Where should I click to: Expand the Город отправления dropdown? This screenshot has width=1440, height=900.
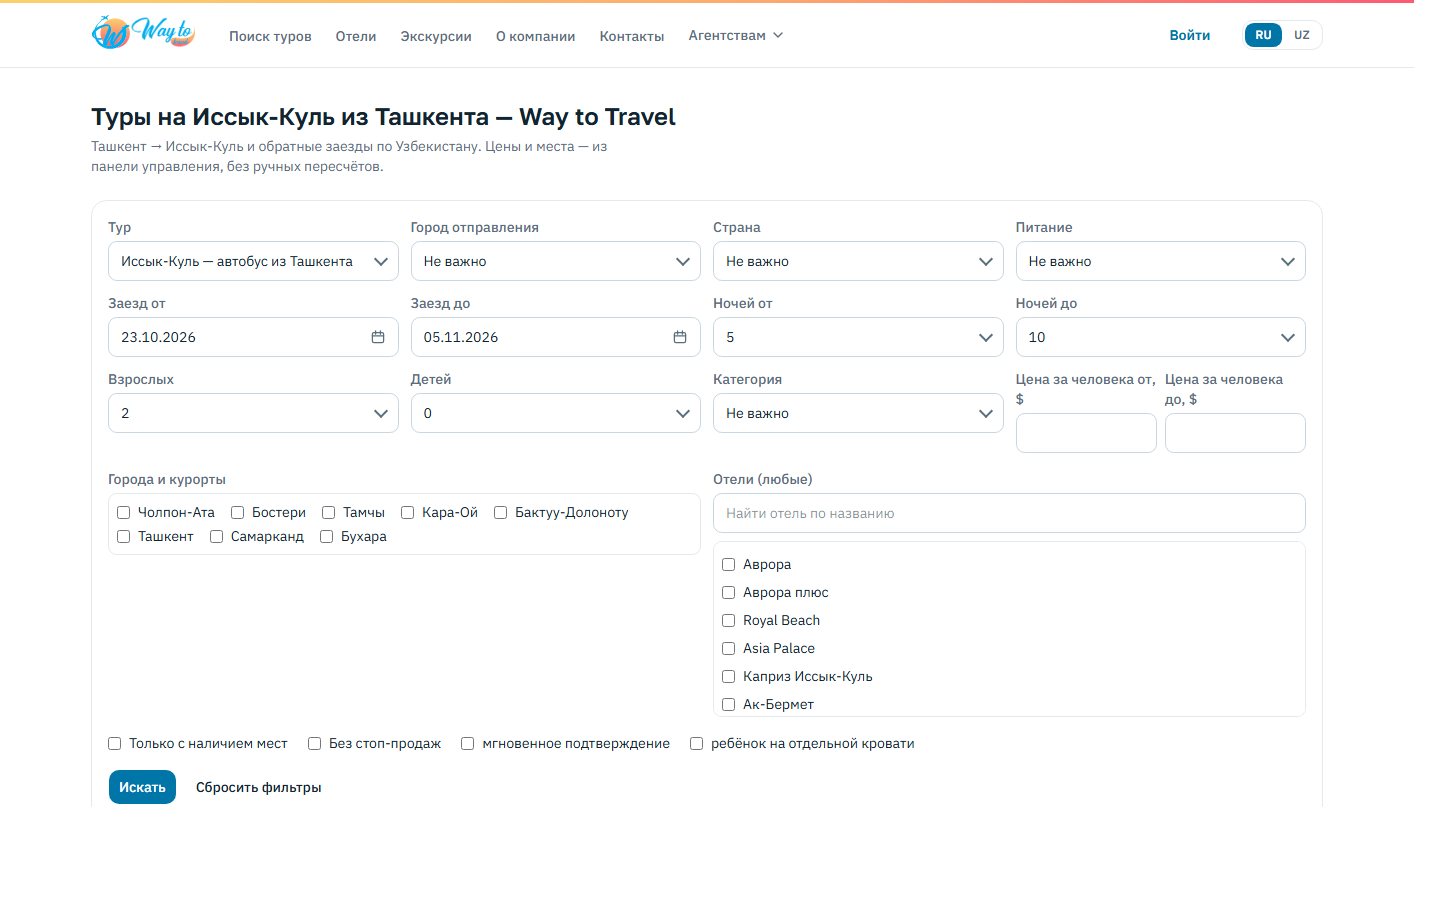pos(555,261)
